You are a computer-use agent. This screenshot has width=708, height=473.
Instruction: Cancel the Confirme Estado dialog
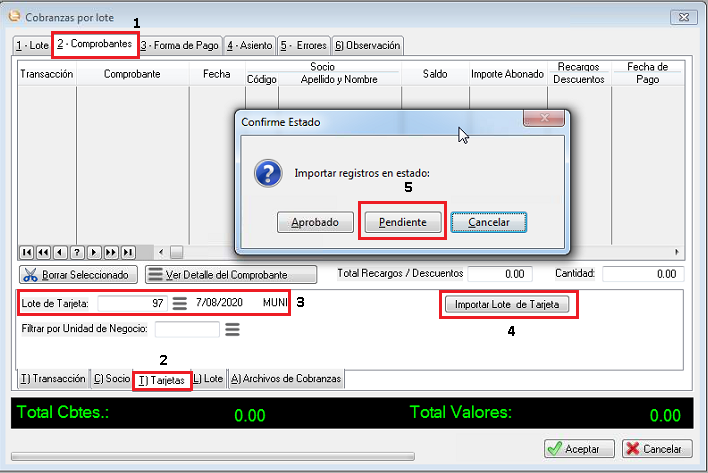[488, 222]
